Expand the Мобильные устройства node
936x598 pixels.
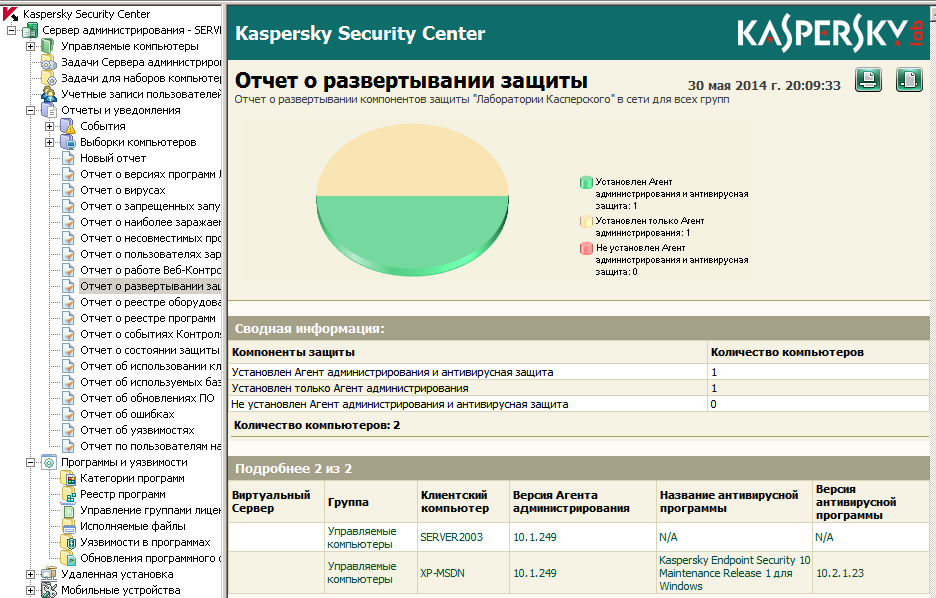coord(30,590)
